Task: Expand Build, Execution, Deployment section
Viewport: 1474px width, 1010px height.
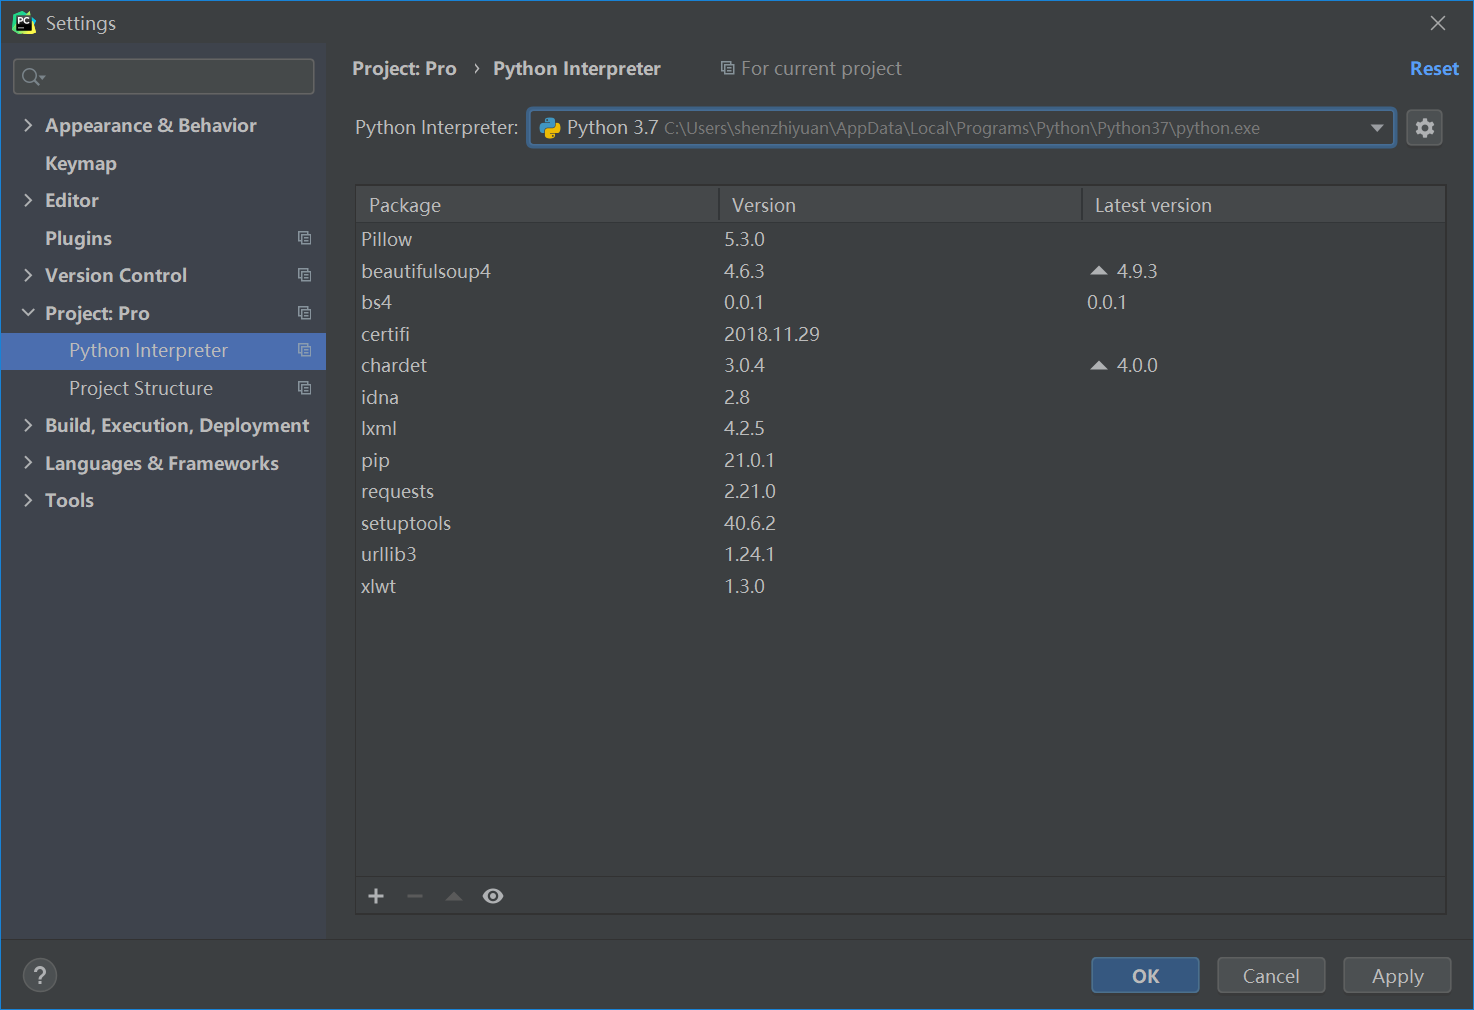Action: point(28,425)
